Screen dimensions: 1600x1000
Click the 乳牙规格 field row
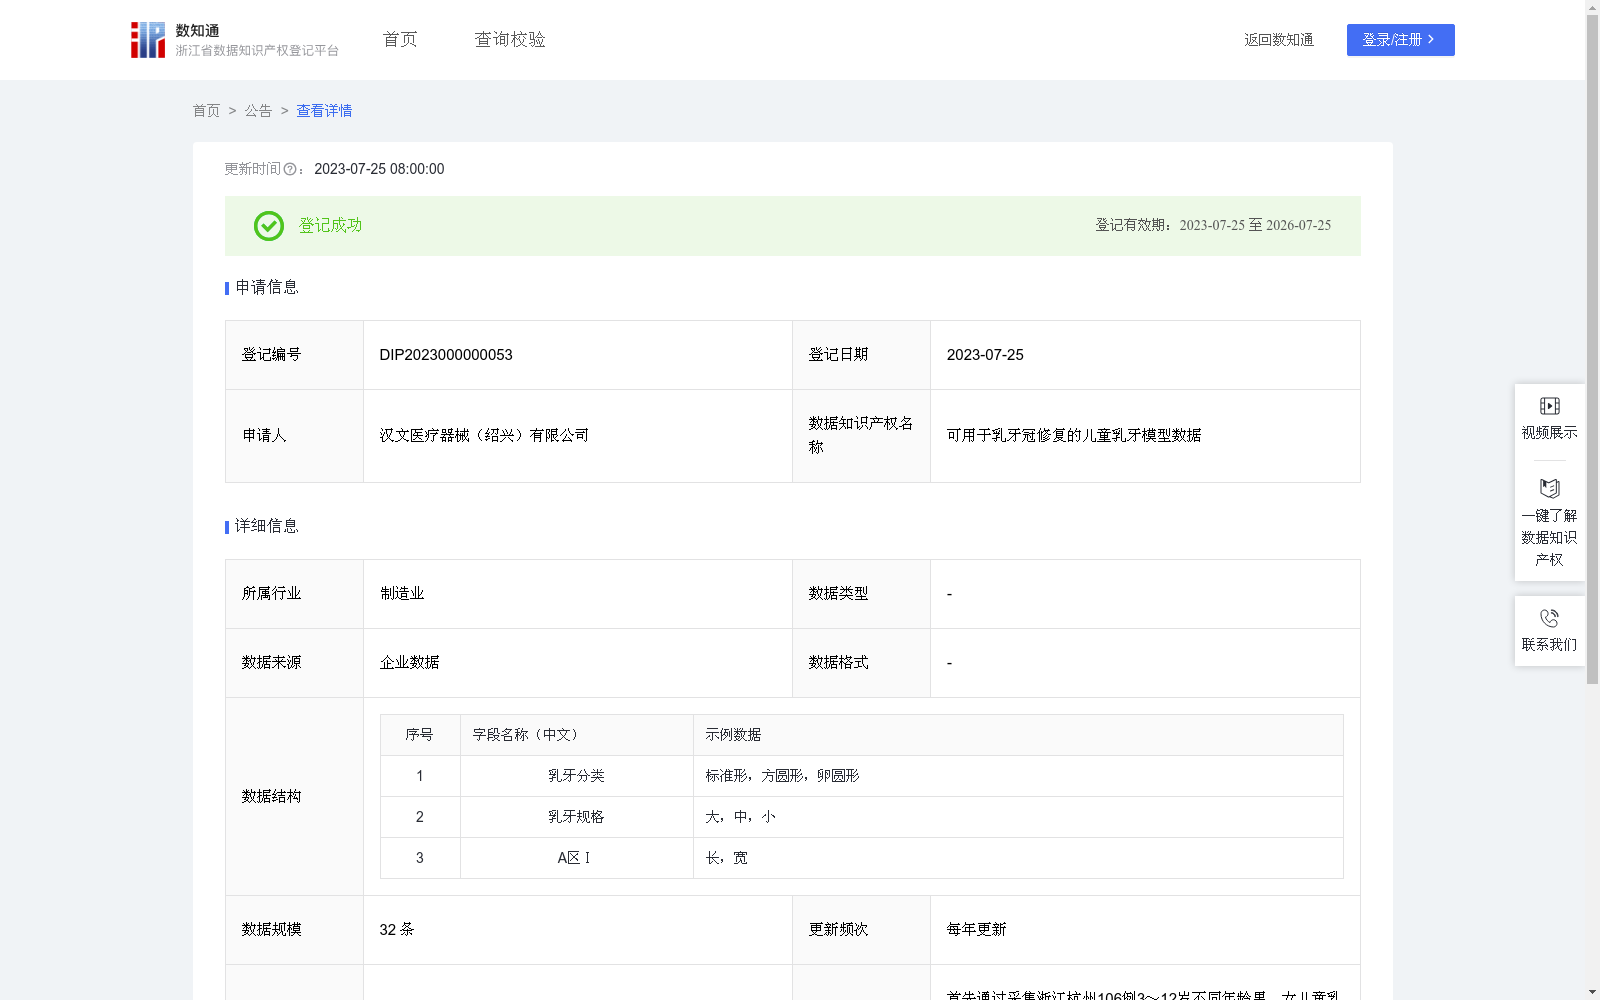(862, 817)
